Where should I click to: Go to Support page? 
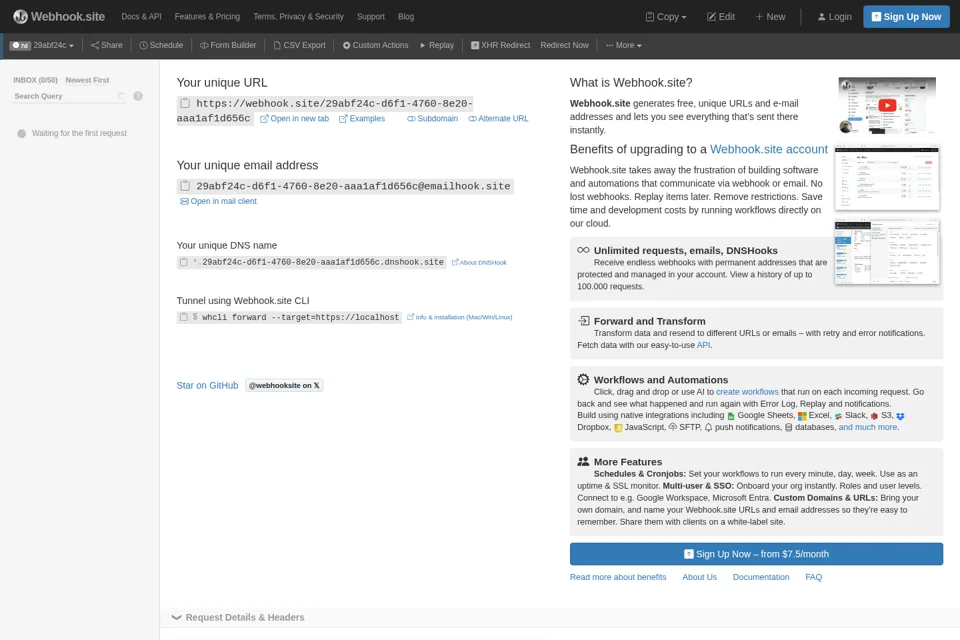tap(371, 17)
